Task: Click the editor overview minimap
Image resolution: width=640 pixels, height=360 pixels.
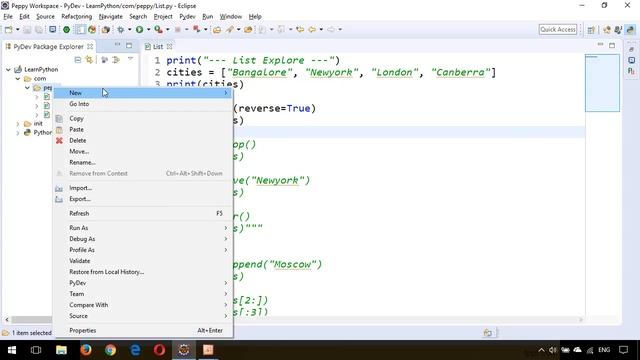Action: tap(602, 83)
